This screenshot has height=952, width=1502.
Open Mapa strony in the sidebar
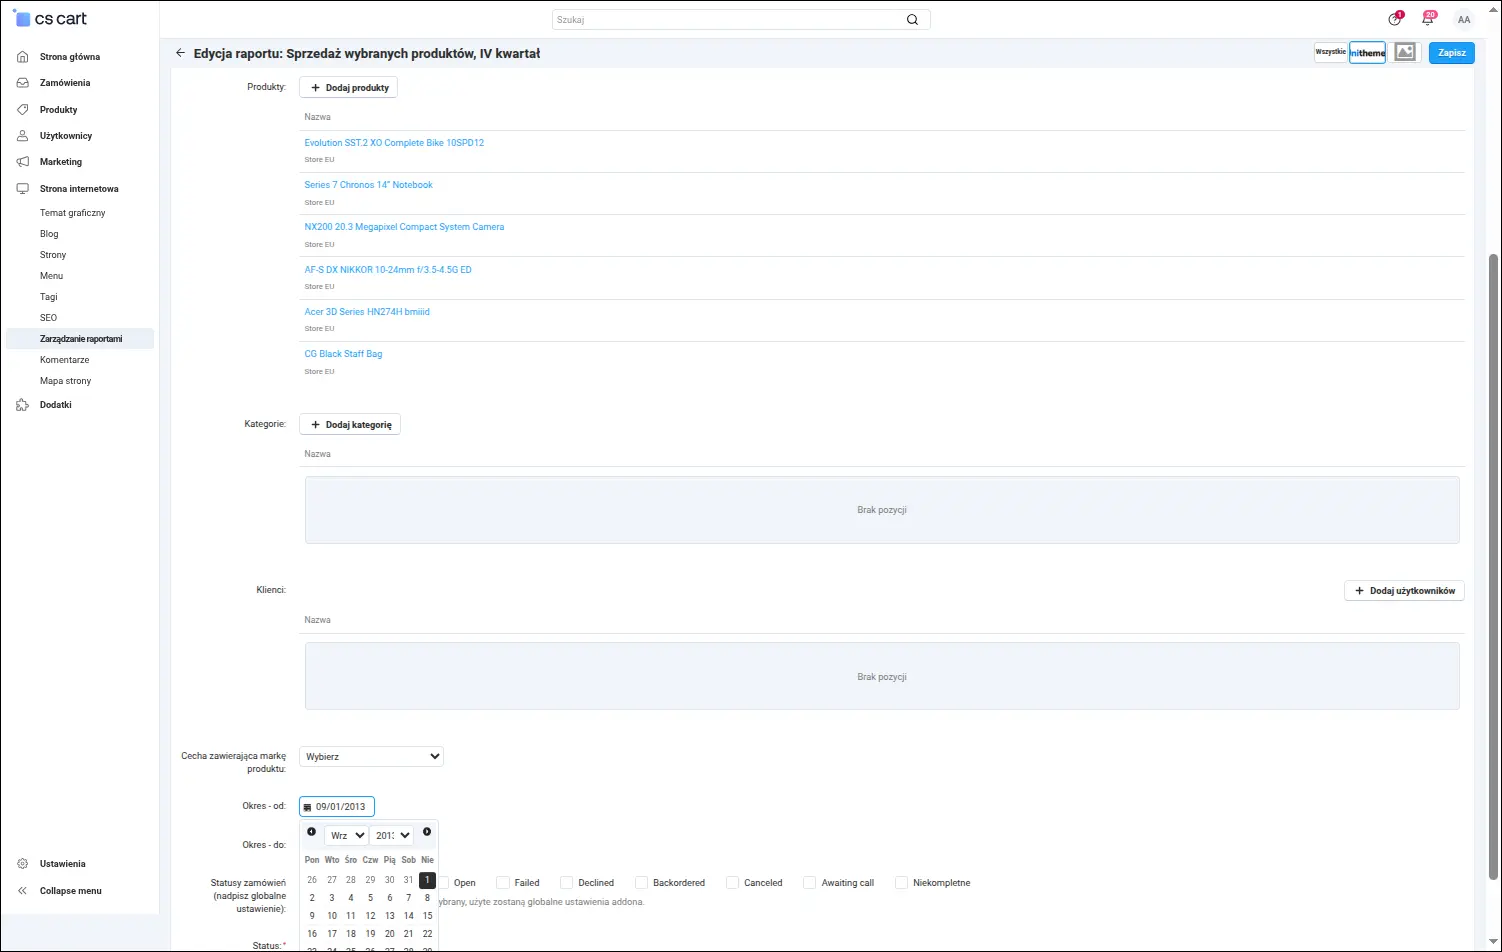(x=66, y=381)
